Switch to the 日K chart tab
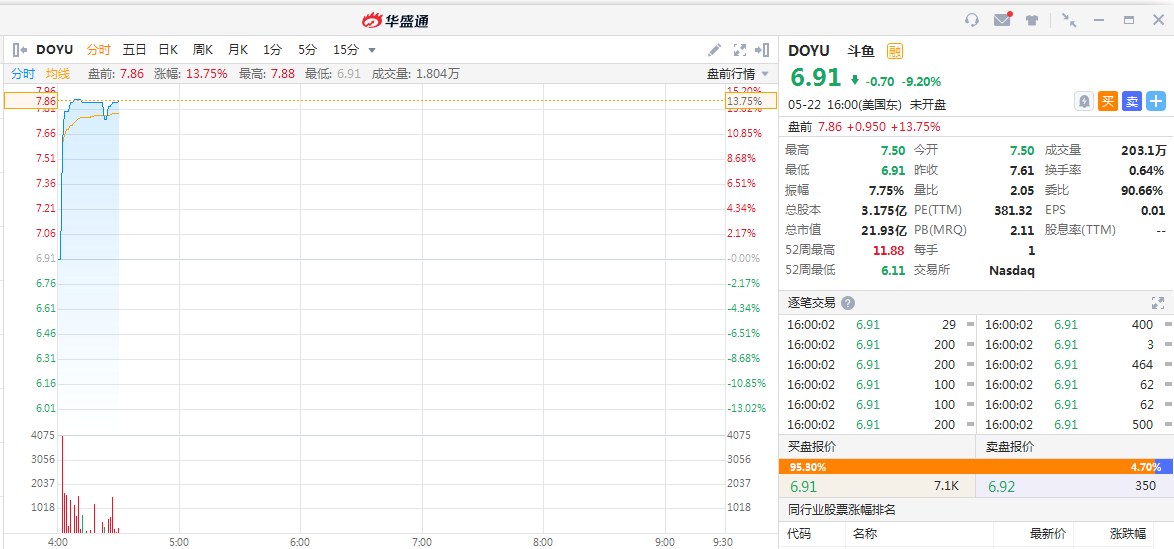The height and width of the screenshot is (549, 1174). coord(168,50)
